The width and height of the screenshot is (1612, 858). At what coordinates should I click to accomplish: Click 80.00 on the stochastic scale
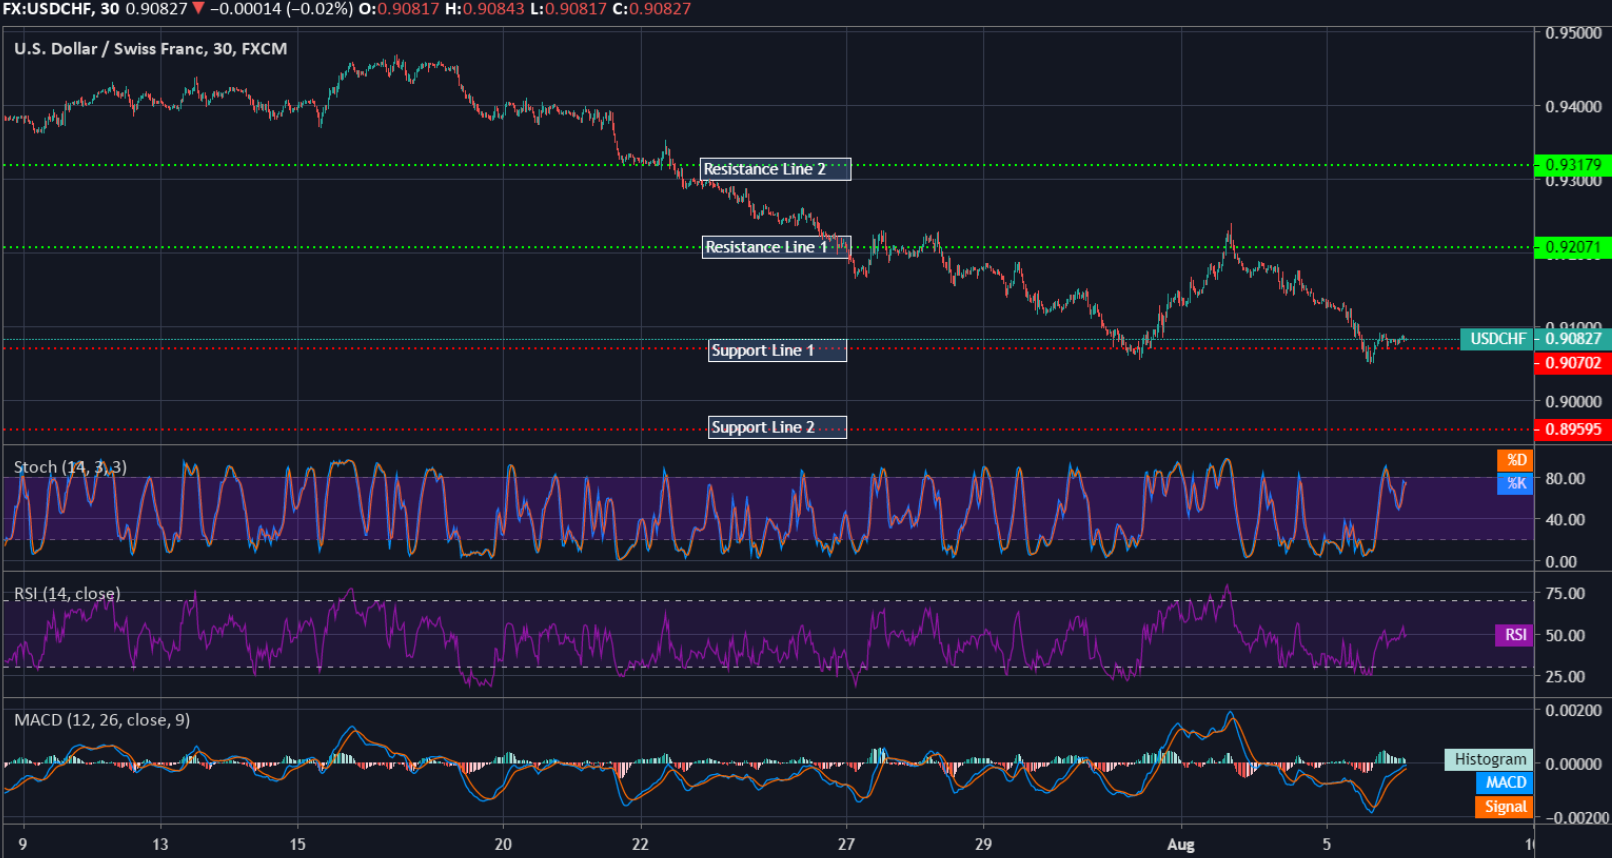click(x=1565, y=478)
